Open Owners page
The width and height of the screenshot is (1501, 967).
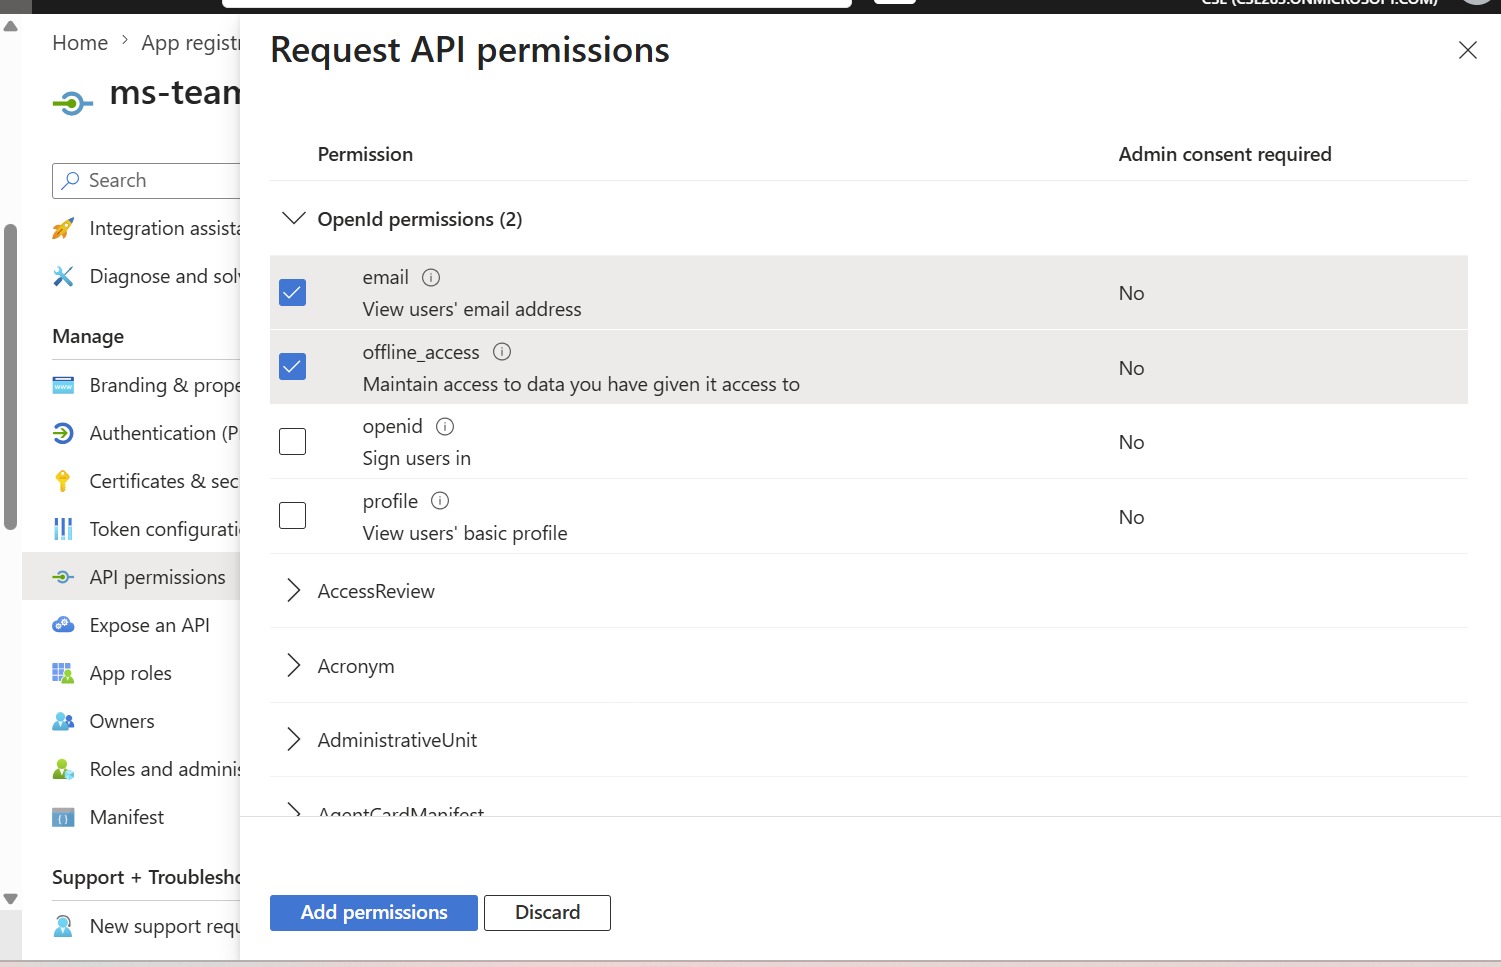coord(122,721)
